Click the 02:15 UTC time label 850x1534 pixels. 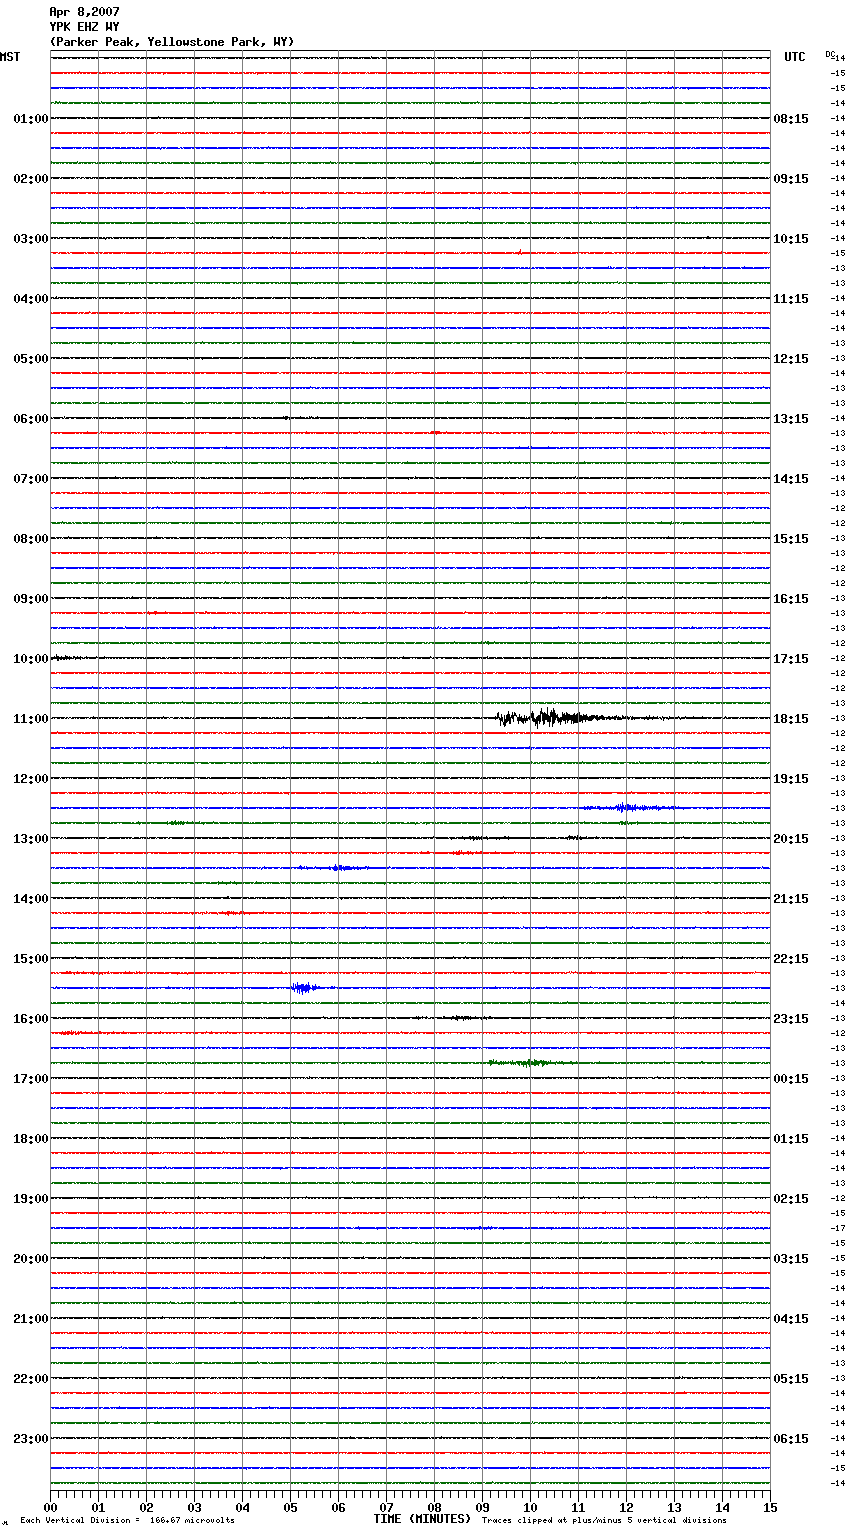click(x=791, y=1199)
